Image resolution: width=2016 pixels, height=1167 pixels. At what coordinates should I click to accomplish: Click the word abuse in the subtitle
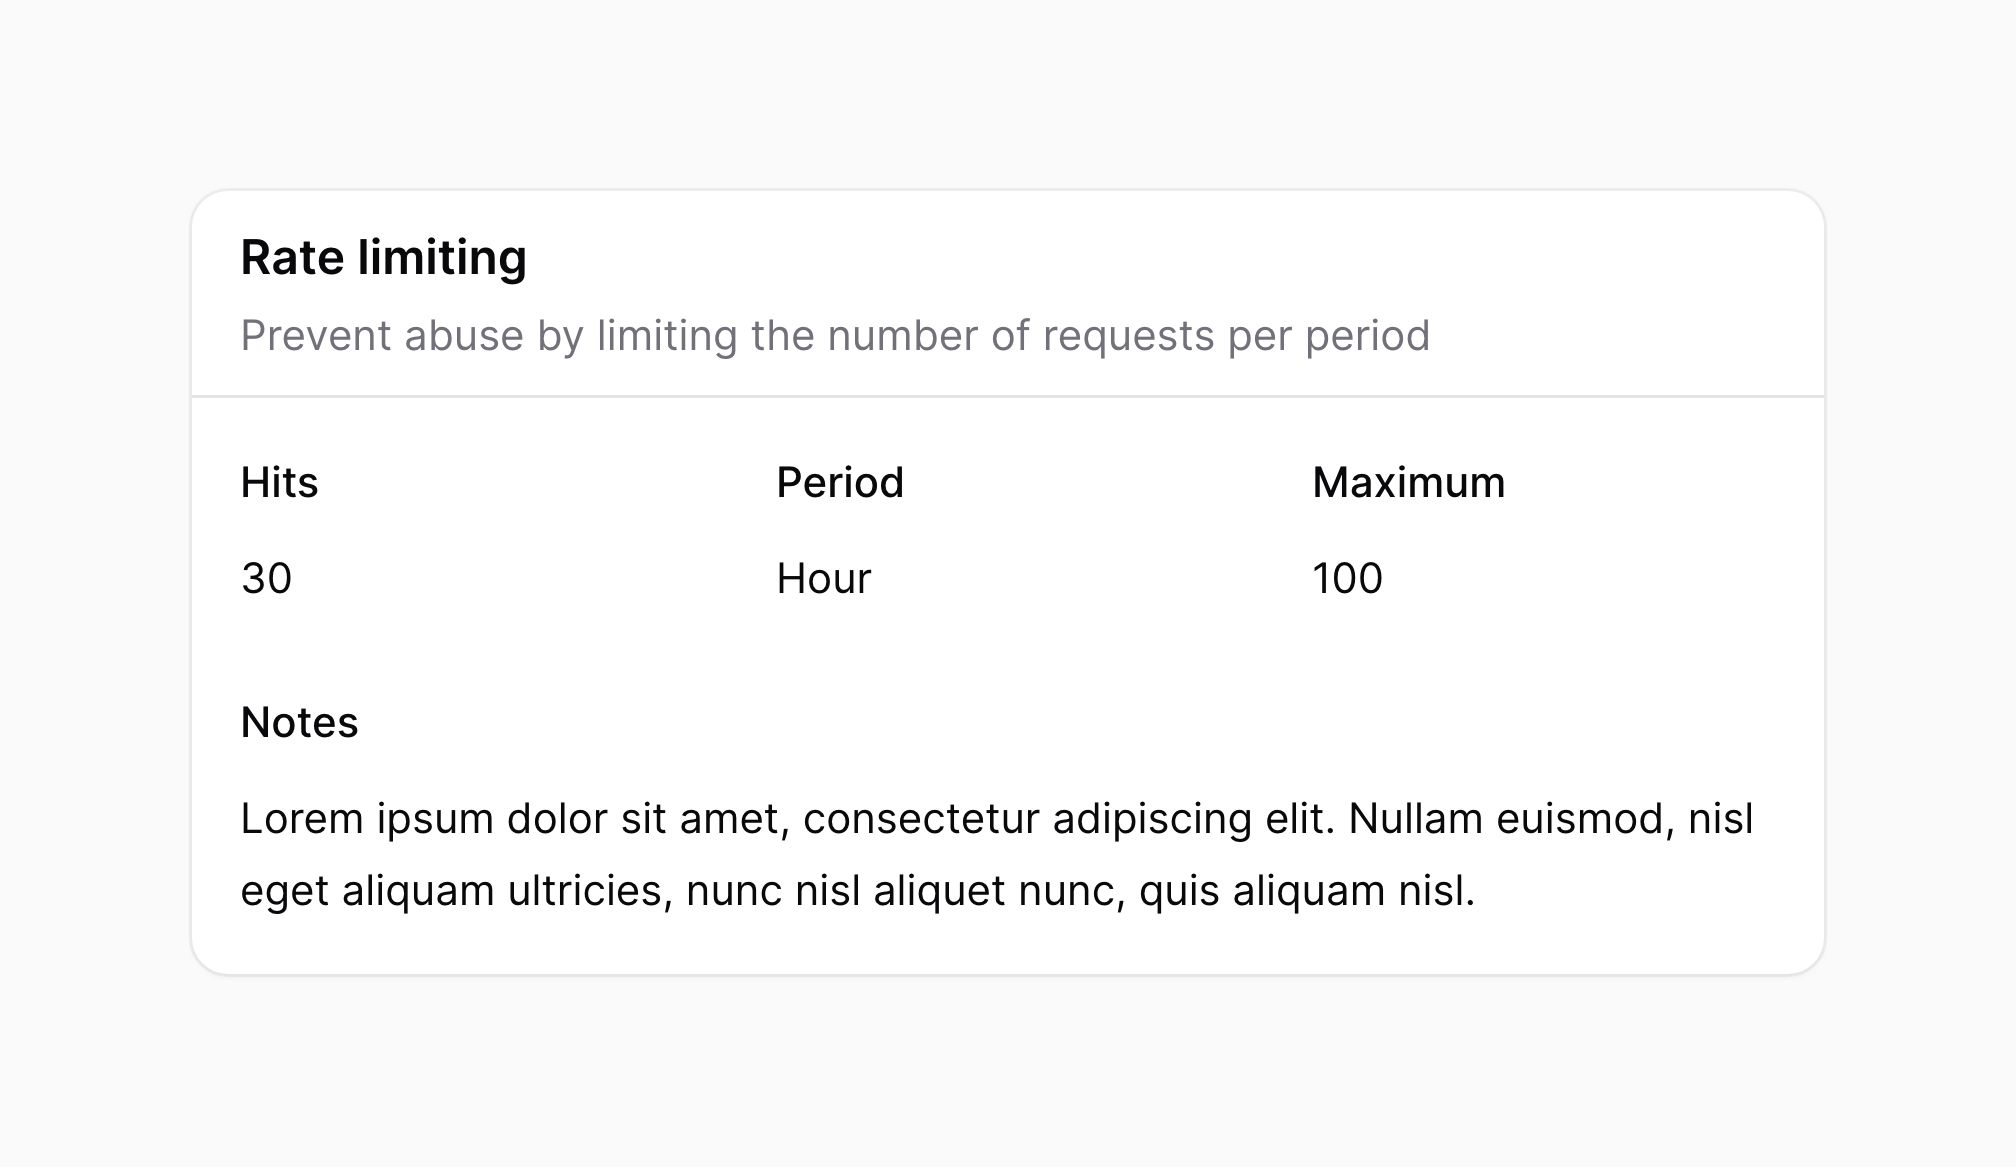(464, 336)
